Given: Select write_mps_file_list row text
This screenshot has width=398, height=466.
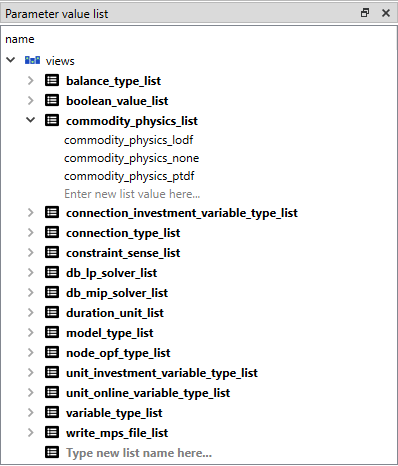Looking at the screenshot, I should 117,433.
